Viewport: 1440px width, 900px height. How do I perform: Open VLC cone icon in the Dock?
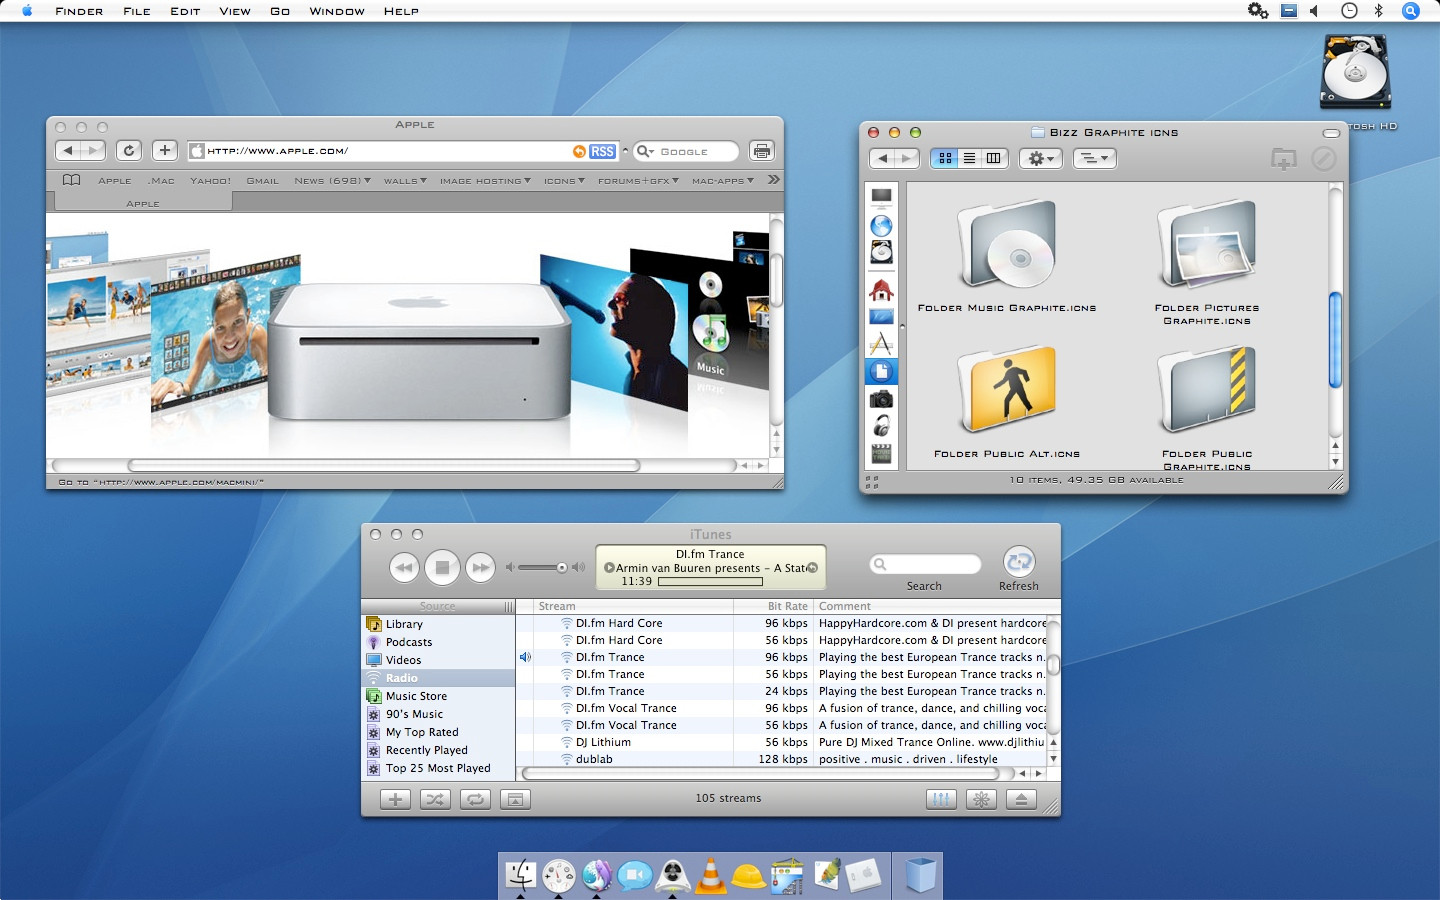point(711,876)
